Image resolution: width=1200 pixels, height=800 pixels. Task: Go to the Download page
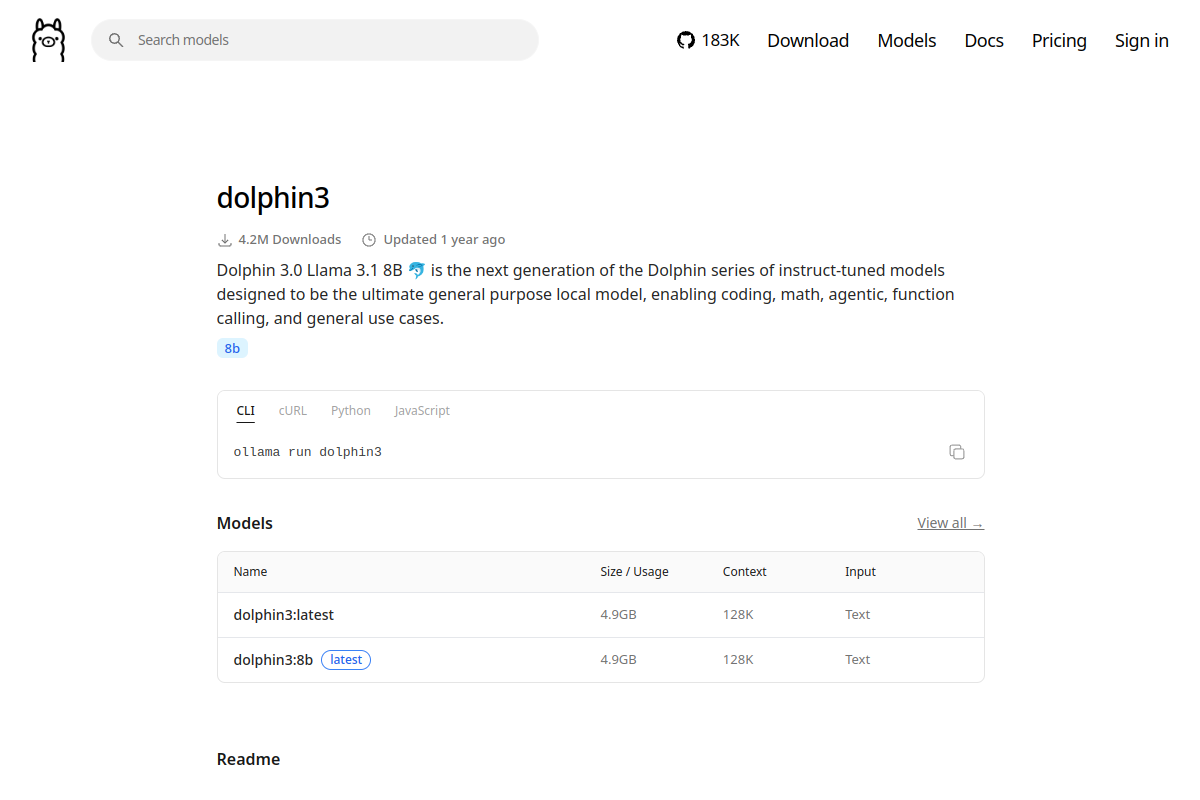(808, 40)
